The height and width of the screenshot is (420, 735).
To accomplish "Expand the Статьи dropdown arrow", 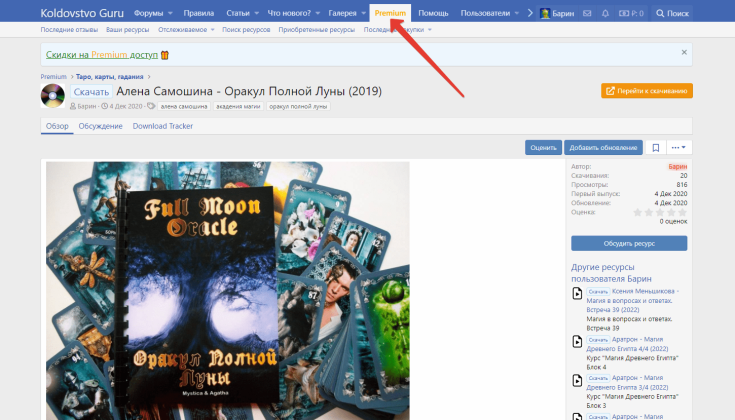I will click(256, 13).
